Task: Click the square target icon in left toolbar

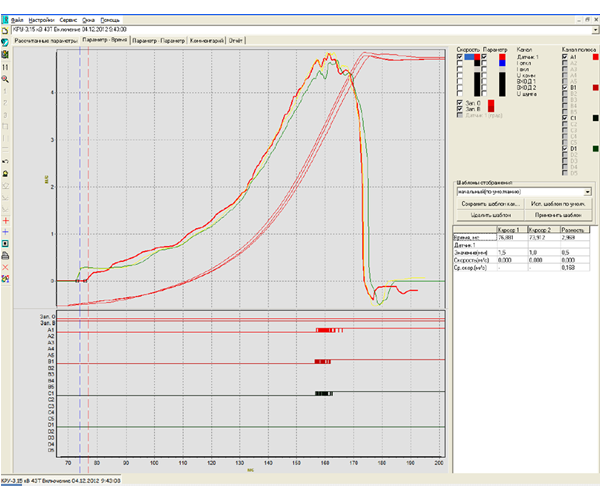Action: tap(5, 244)
